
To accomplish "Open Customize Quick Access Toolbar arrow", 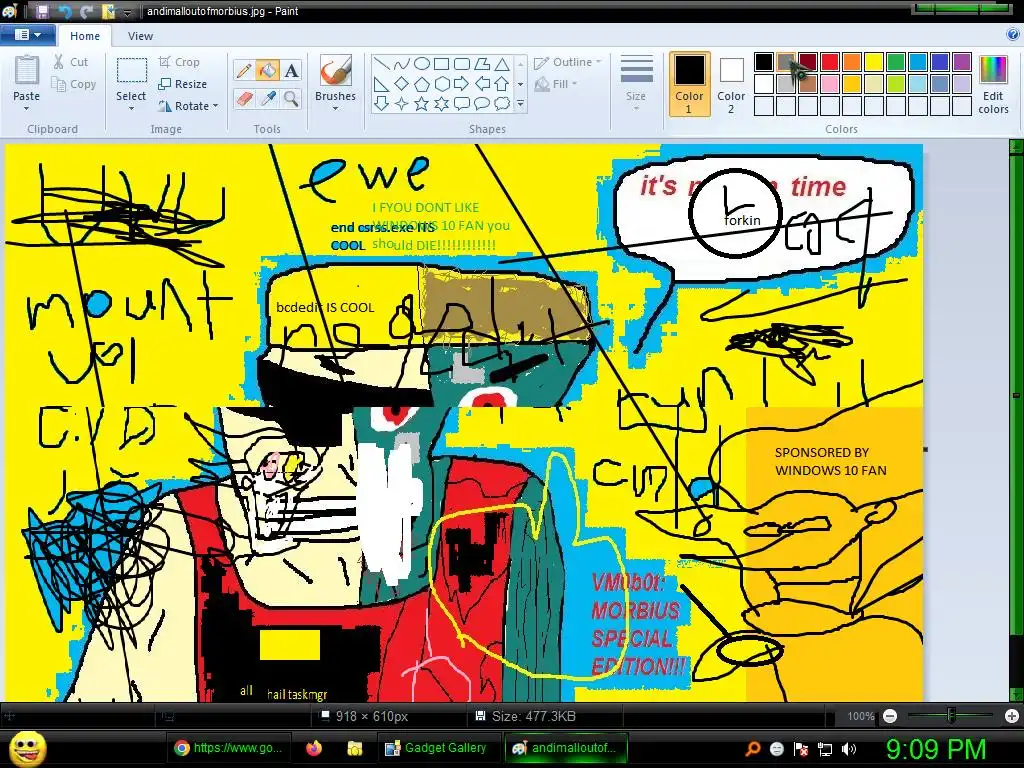I will tap(127, 12).
